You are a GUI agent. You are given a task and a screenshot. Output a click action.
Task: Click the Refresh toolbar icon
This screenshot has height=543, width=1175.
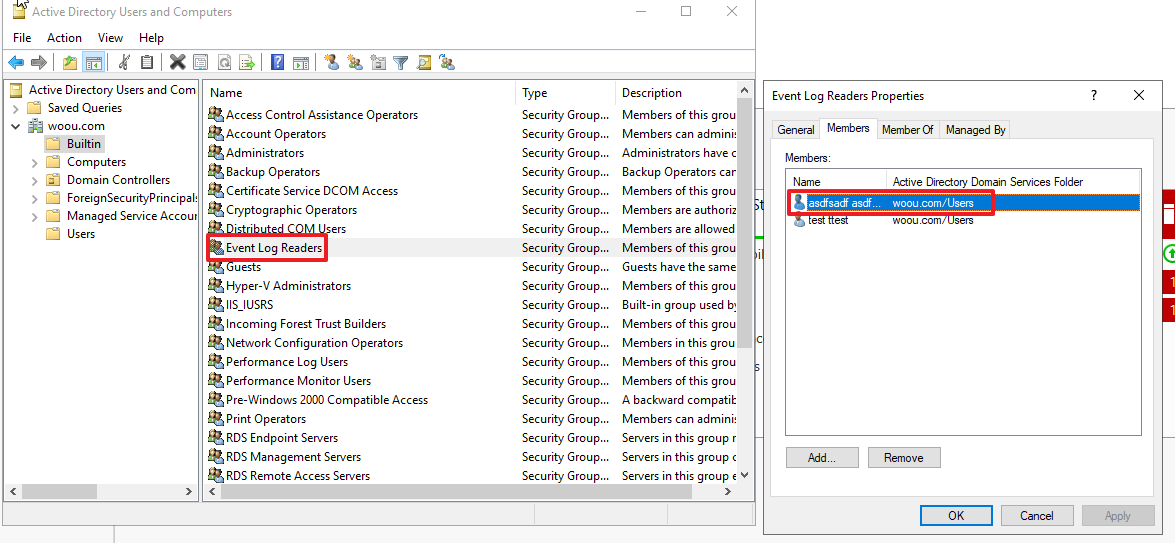[223, 63]
